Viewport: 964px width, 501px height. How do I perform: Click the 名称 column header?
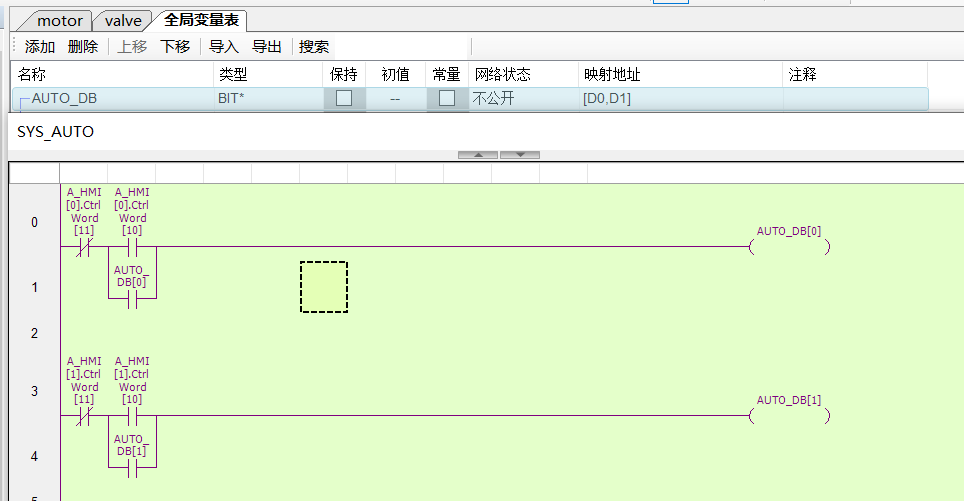[113, 74]
